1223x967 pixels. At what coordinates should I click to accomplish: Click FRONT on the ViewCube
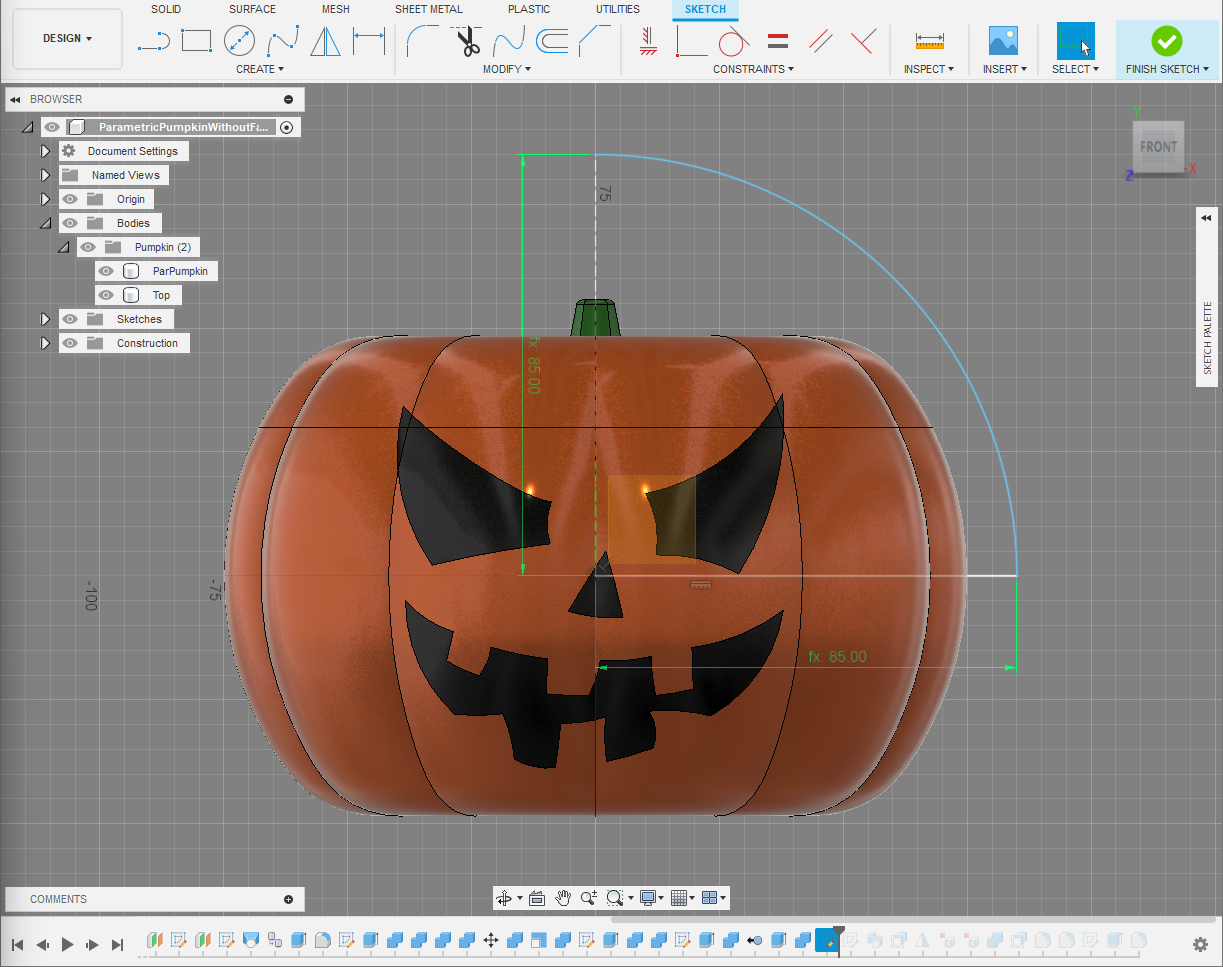click(1157, 146)
